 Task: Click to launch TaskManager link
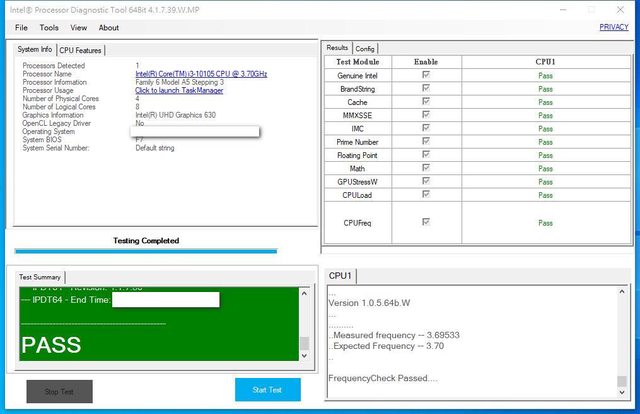click(179, 90)
